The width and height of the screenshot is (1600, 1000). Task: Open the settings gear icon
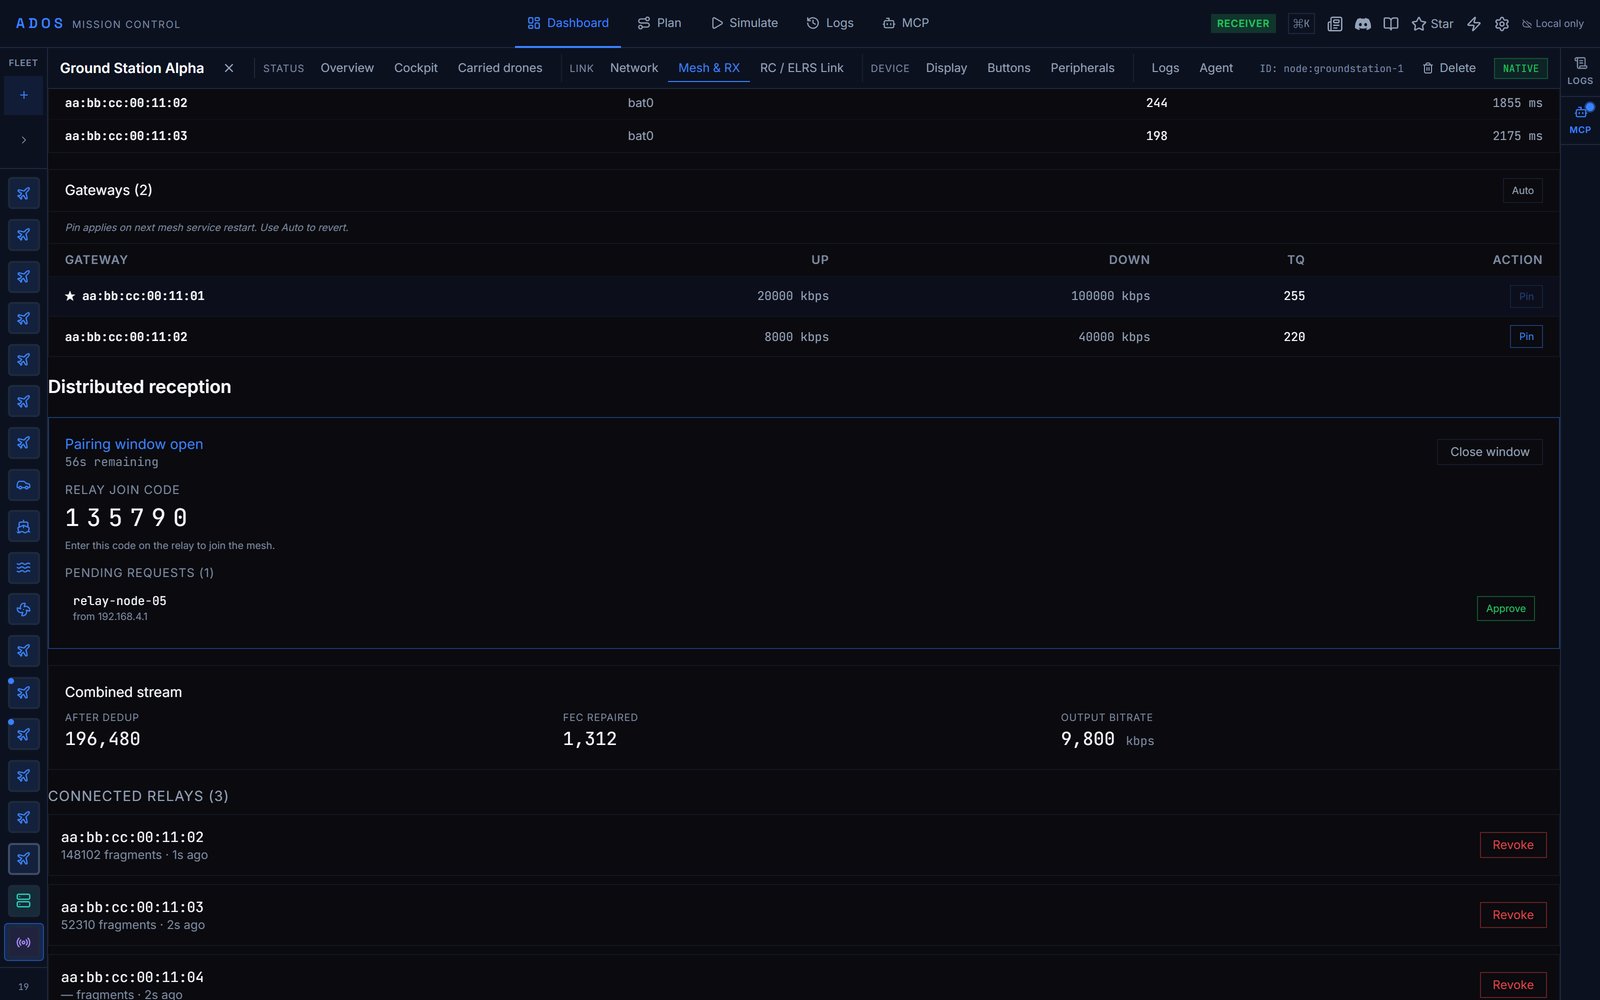point(1501,23)
